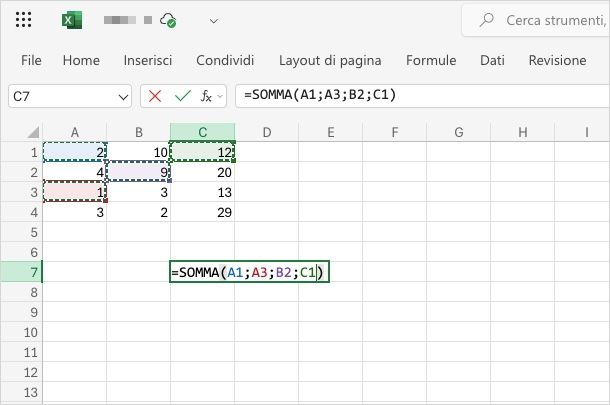Screen dimensions: 610x405
Task: Open the File tab
Action: pyautogui.click(x=31, y=60)
